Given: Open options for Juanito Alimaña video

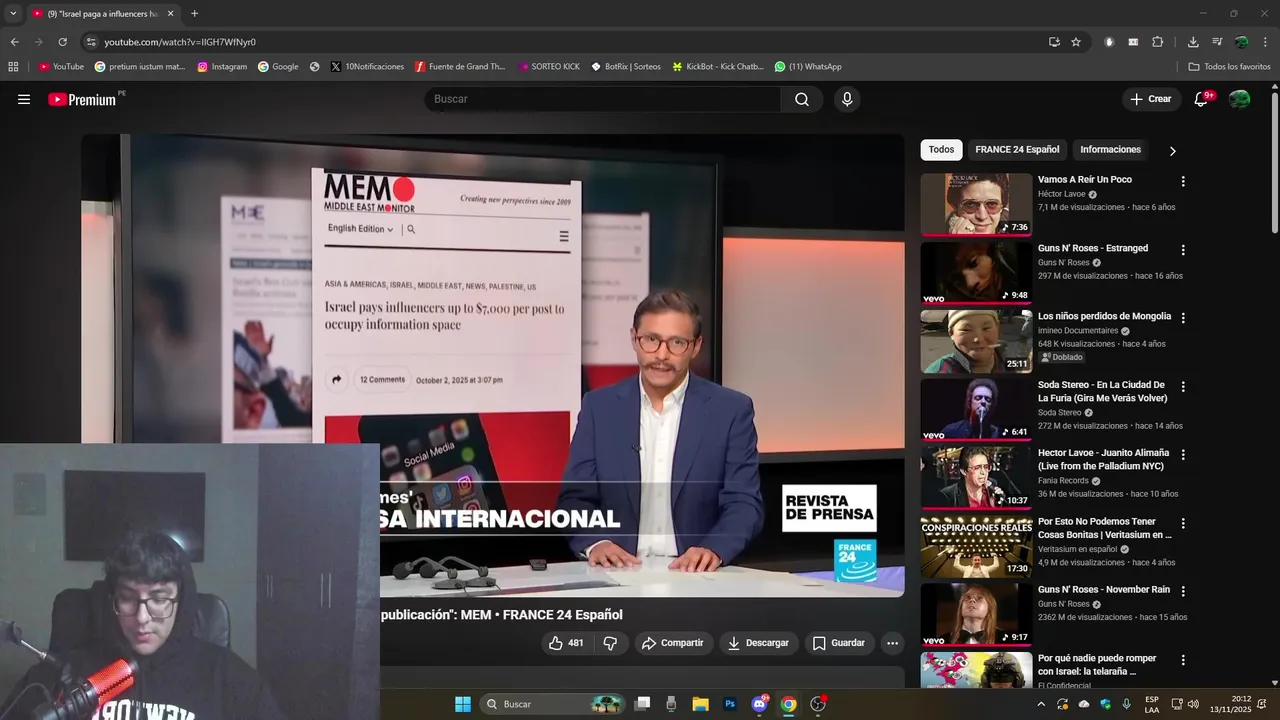Looking at the screenshot, I should (x=1183, y=454).
